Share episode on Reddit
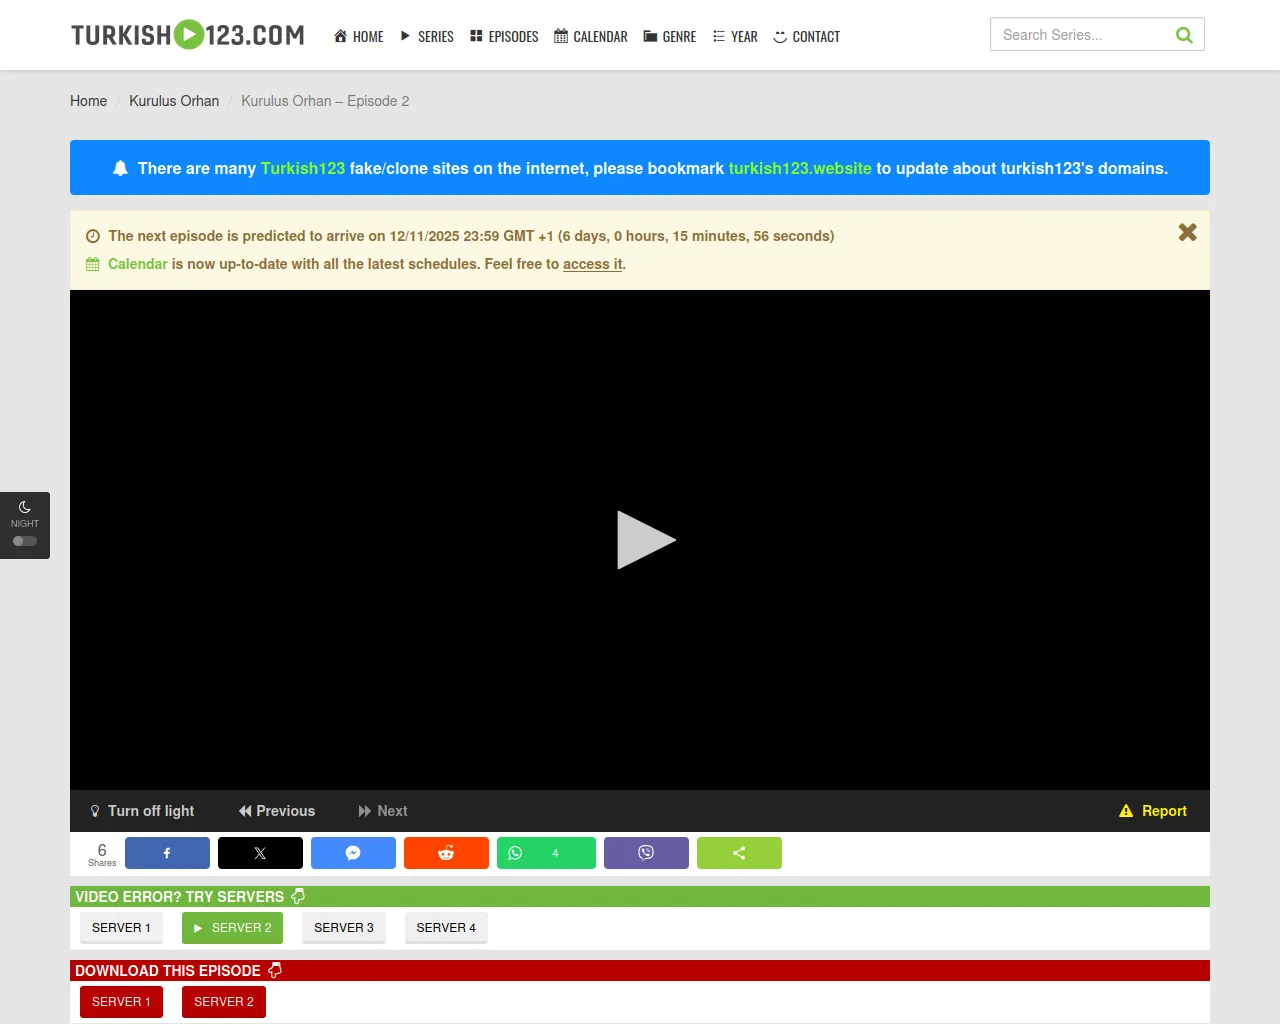The height and width of the screenshot is (1024, 1280). [x=446, y=853]
